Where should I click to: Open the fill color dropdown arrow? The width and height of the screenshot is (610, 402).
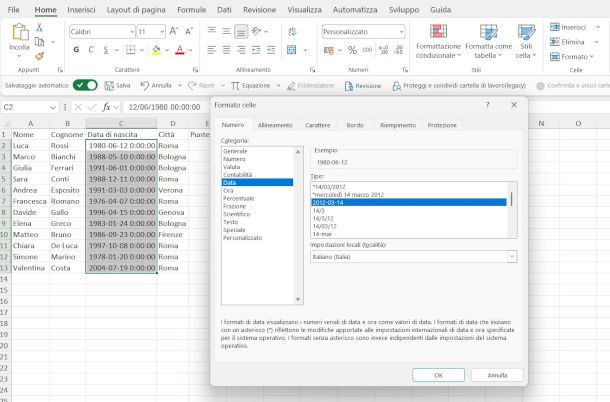[167, 50]
